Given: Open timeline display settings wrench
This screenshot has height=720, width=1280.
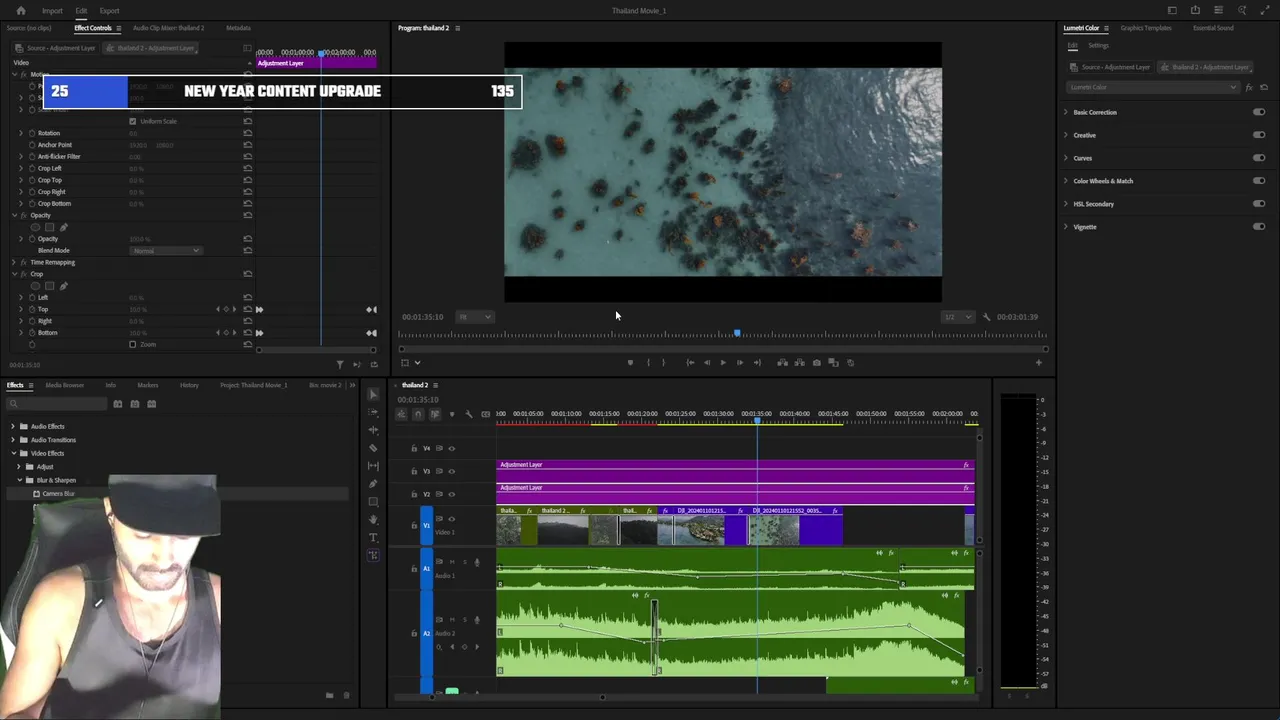Looking at the screenshot, I should tap(468, 414).
